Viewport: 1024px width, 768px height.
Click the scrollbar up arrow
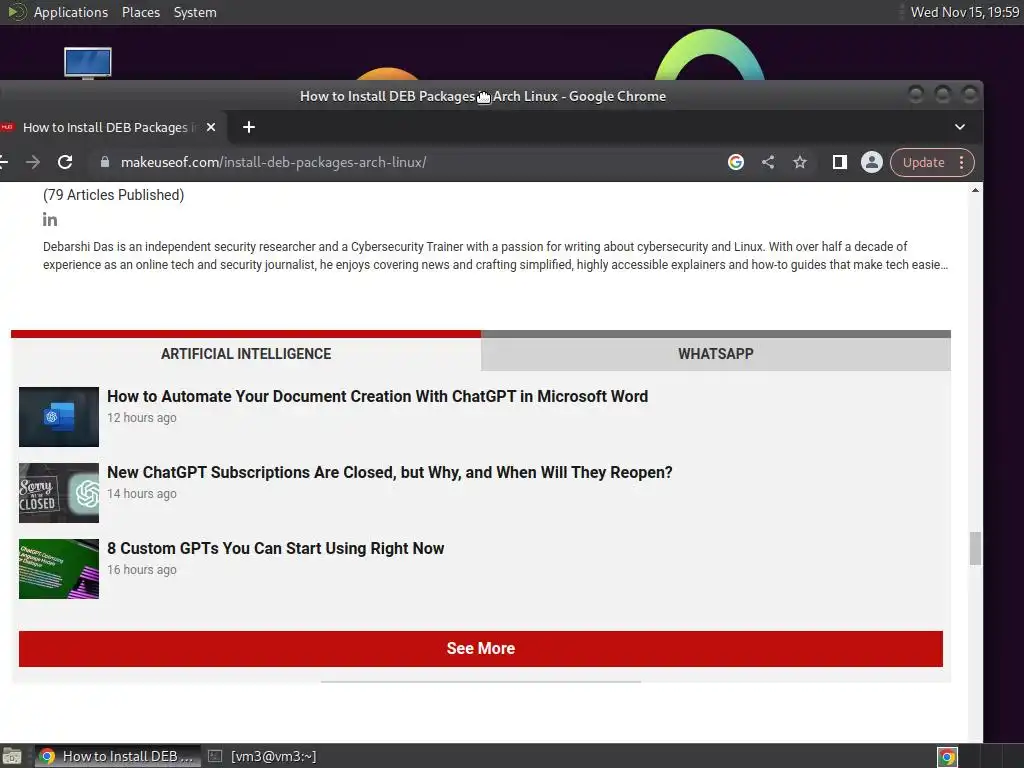coord(975,190)
